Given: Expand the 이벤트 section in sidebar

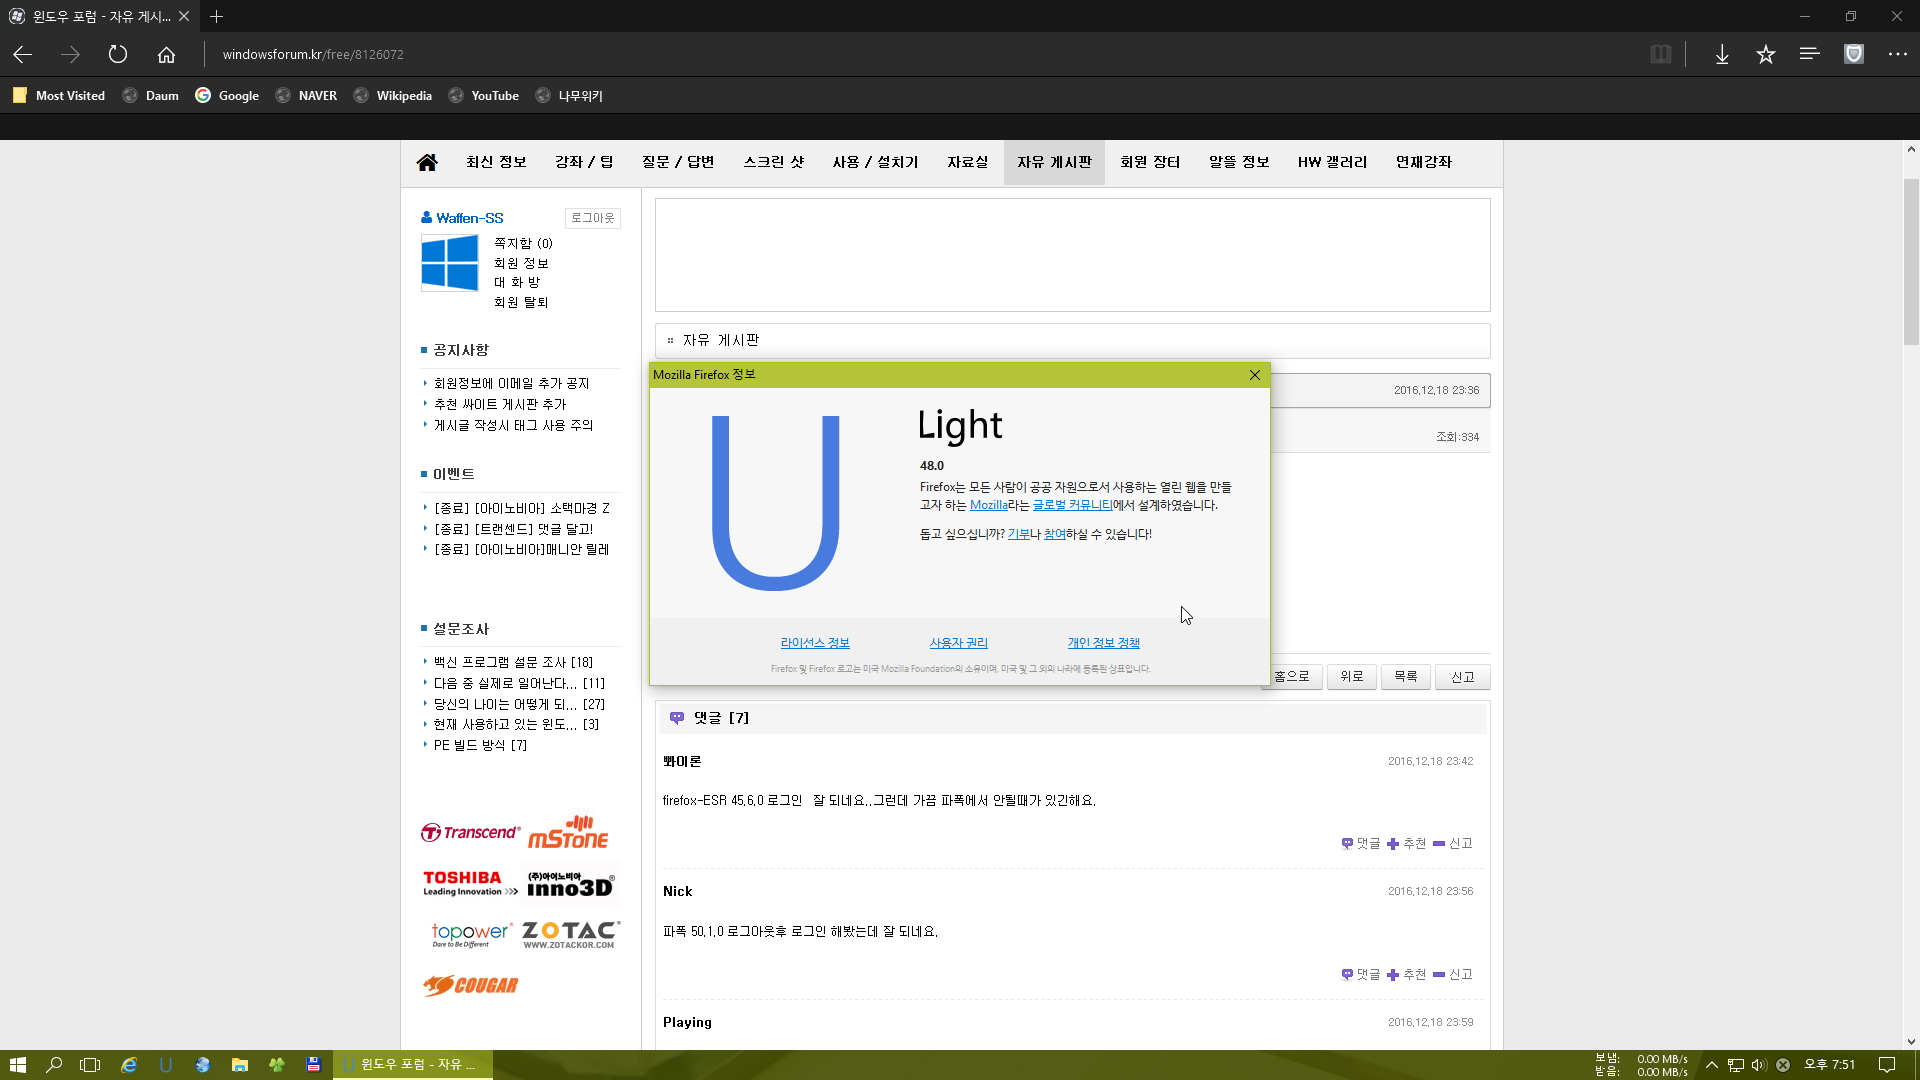Looking at the screenshot, I should tap(452, 472).
